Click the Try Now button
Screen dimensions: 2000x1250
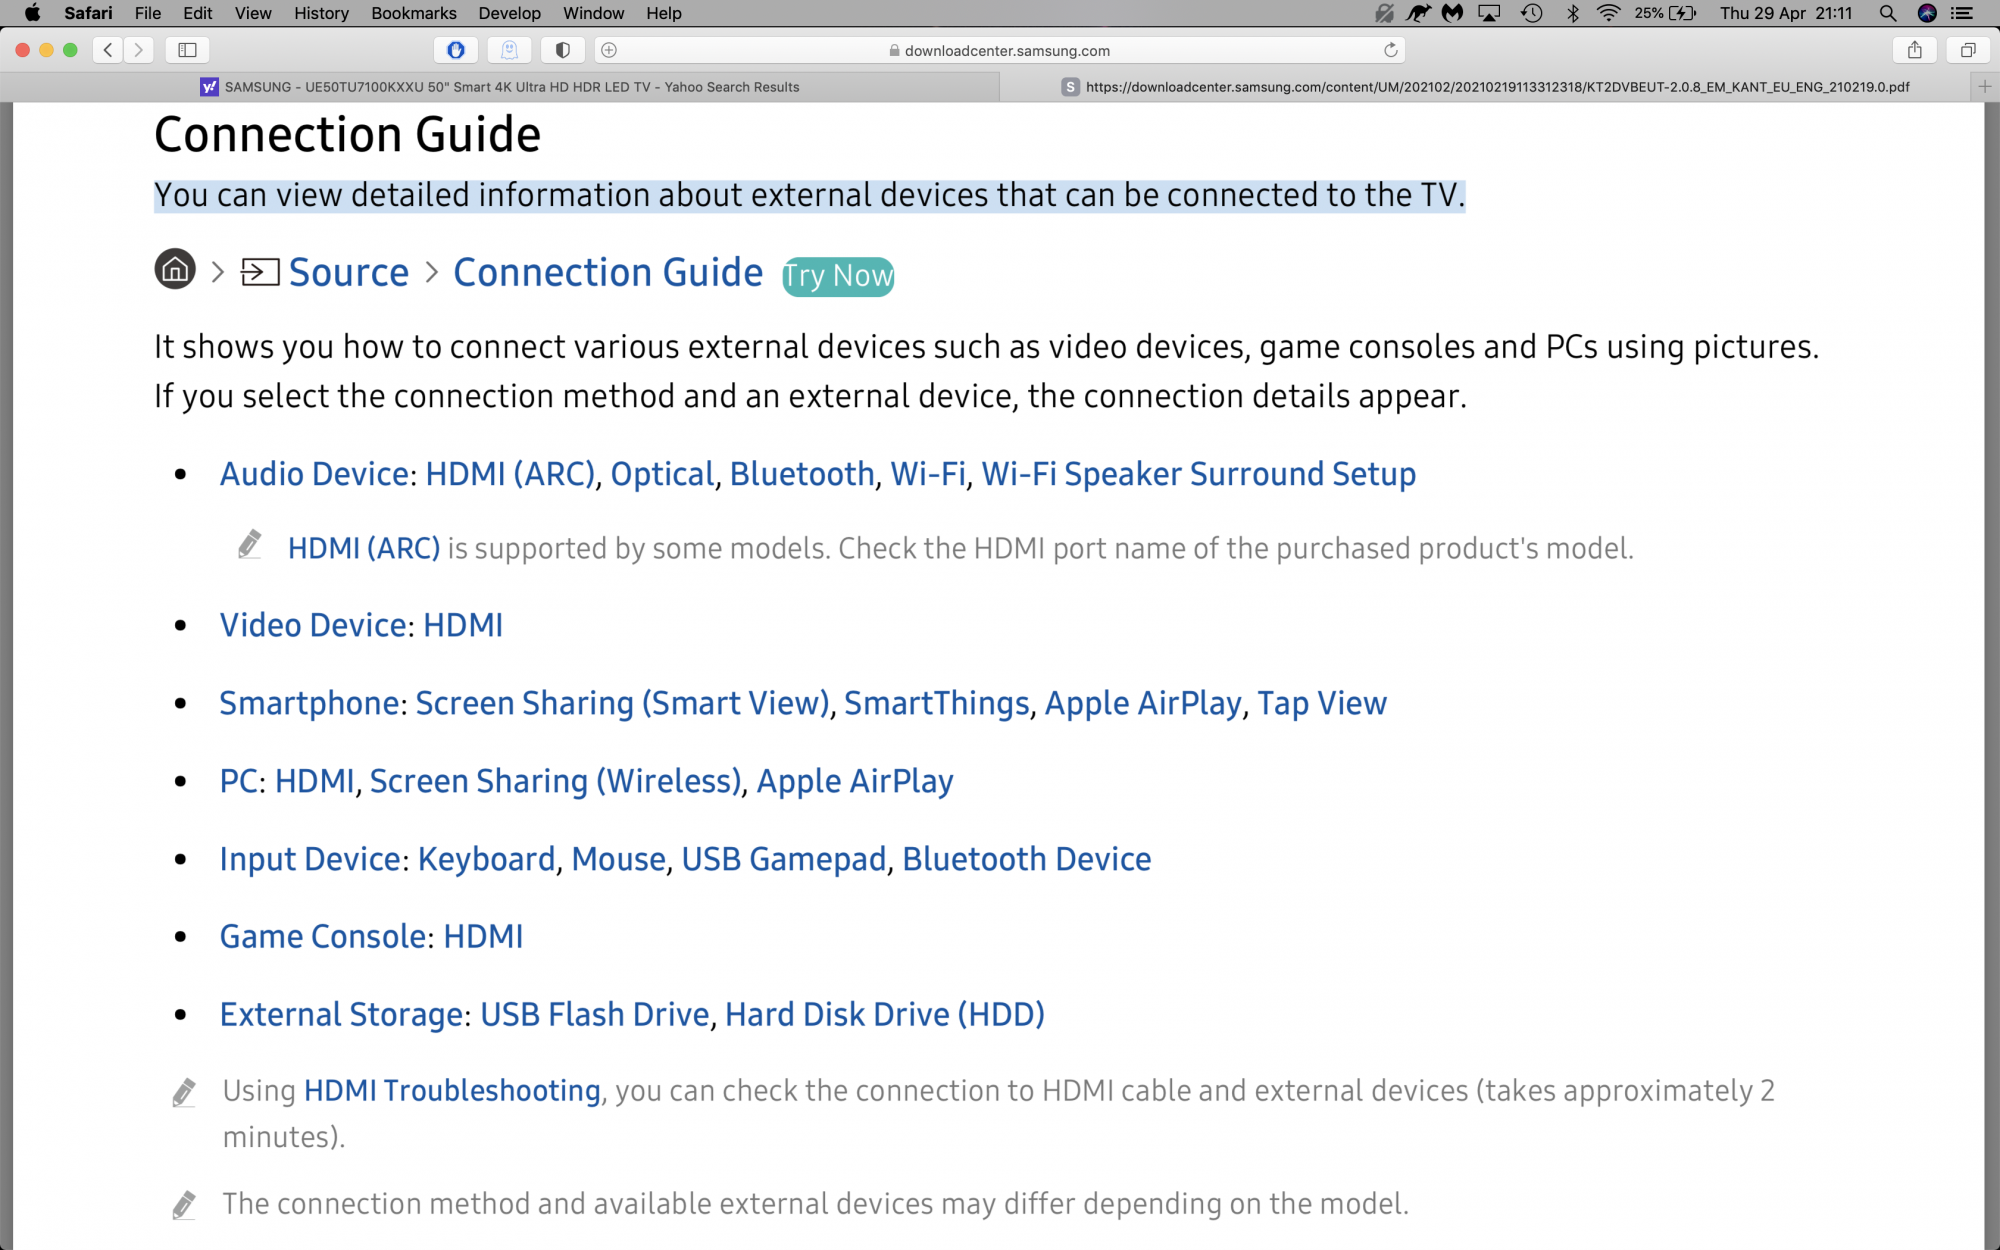coord(838,276)
